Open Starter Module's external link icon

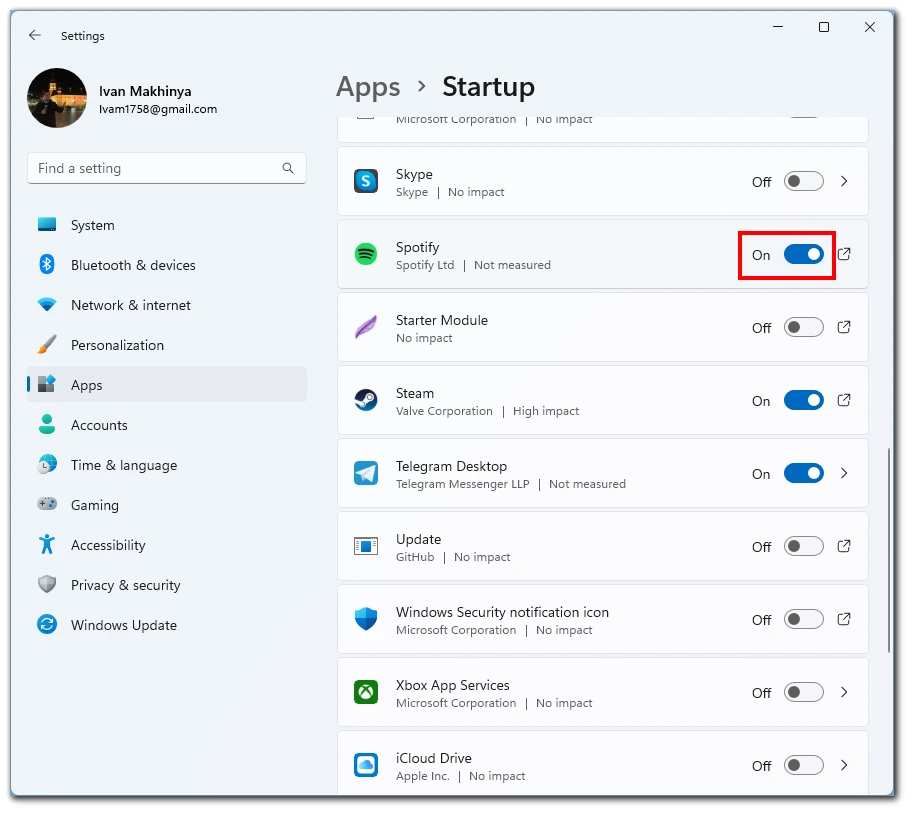tap(844, 327)
